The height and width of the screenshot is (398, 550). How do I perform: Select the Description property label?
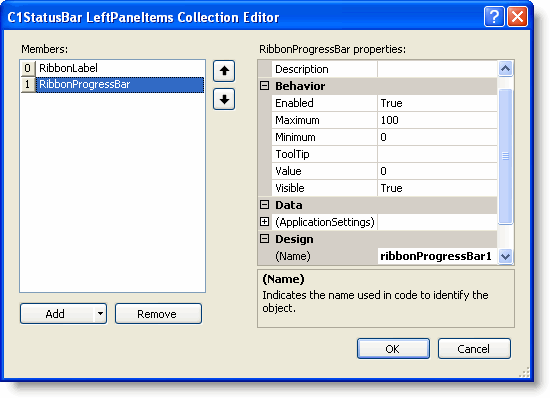[324, 69]
